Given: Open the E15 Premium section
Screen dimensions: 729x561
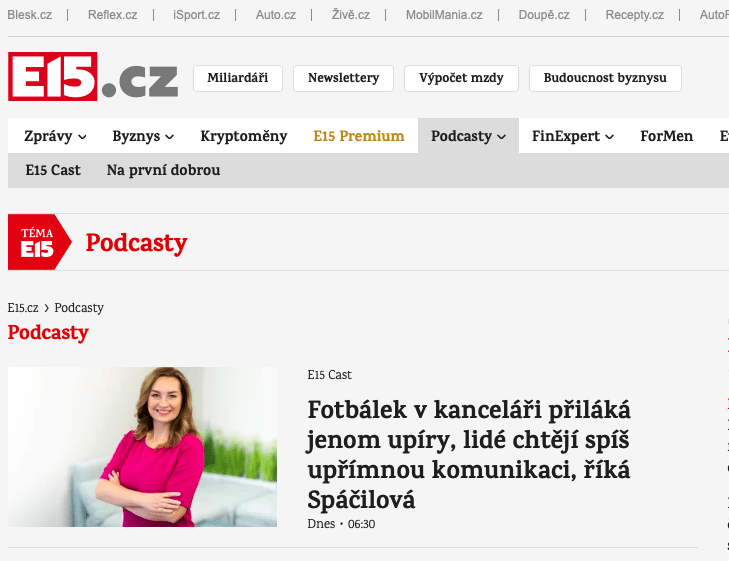Looking at the screenshot, I should point(359,136).
